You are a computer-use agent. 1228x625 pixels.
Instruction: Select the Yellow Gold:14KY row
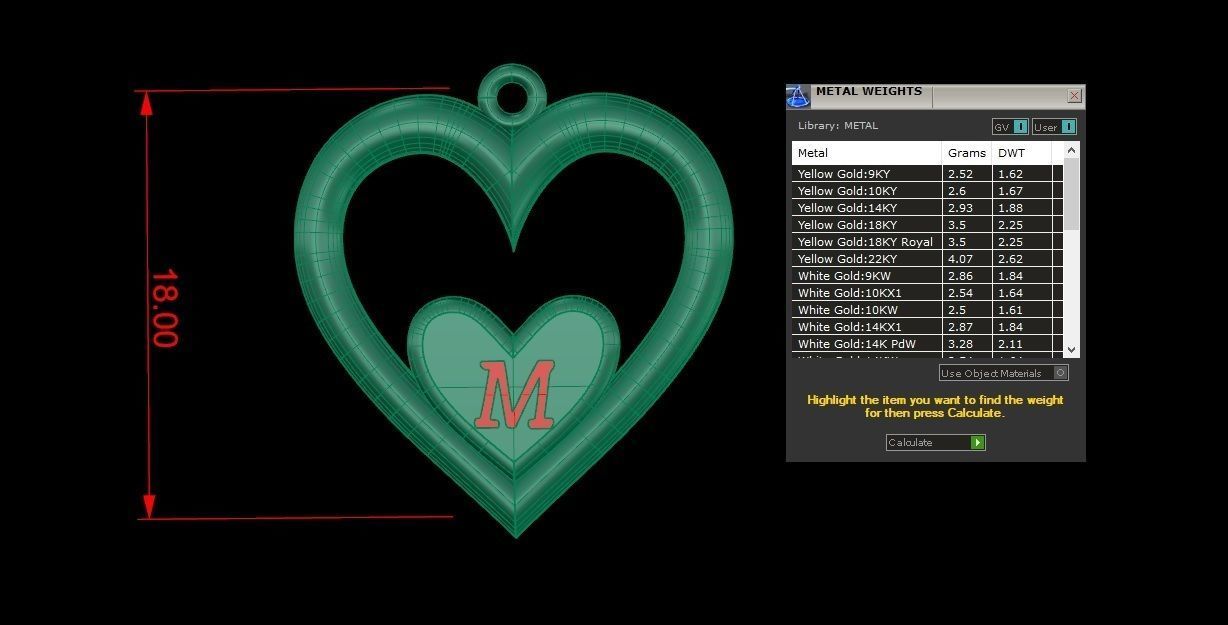click(x=927, y=208)
